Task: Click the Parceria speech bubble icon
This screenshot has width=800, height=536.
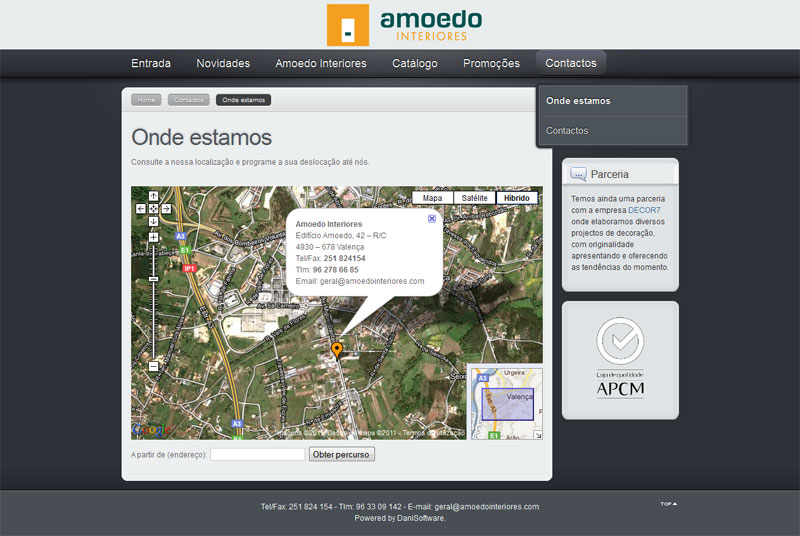Action: click(578, 174)
